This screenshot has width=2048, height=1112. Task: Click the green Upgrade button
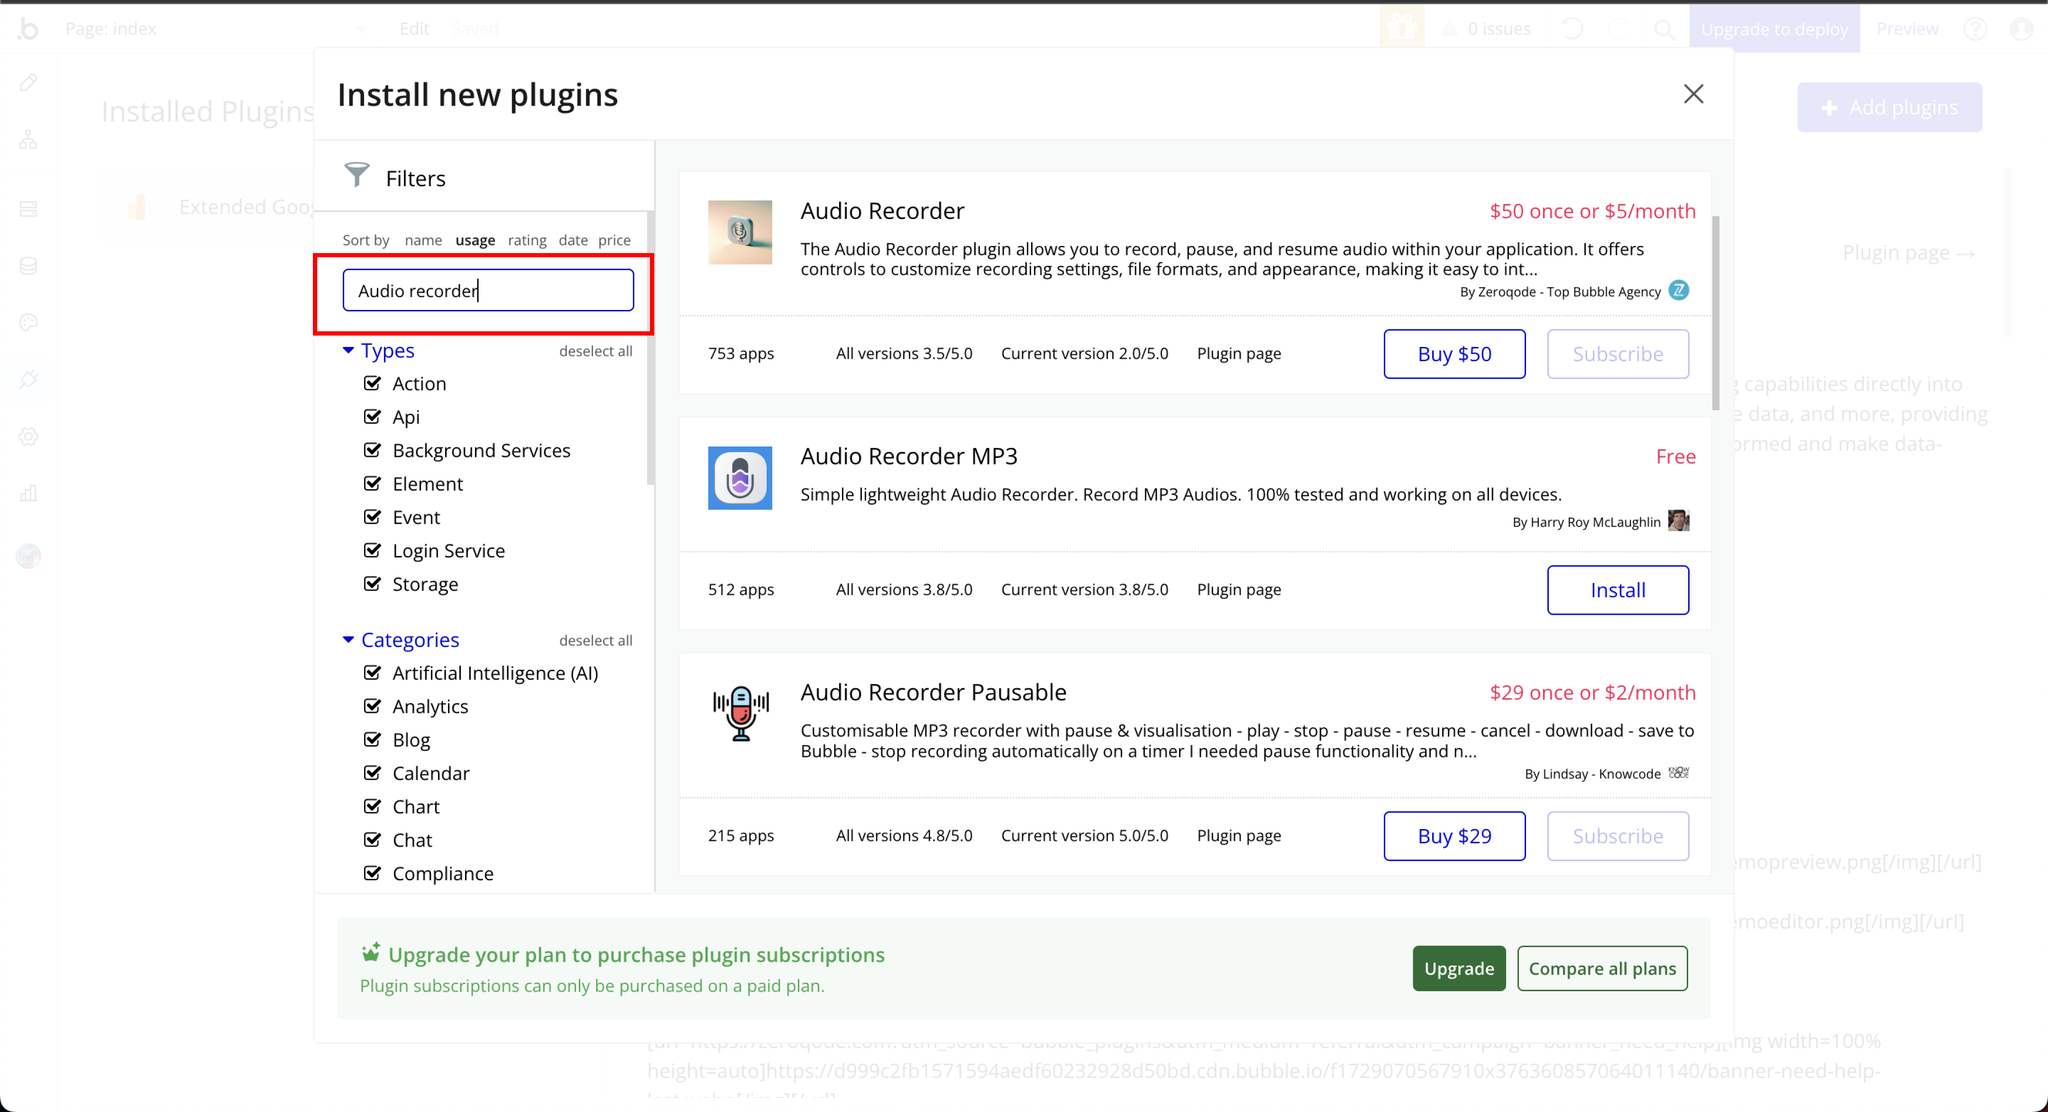(x=1459, y=968)
